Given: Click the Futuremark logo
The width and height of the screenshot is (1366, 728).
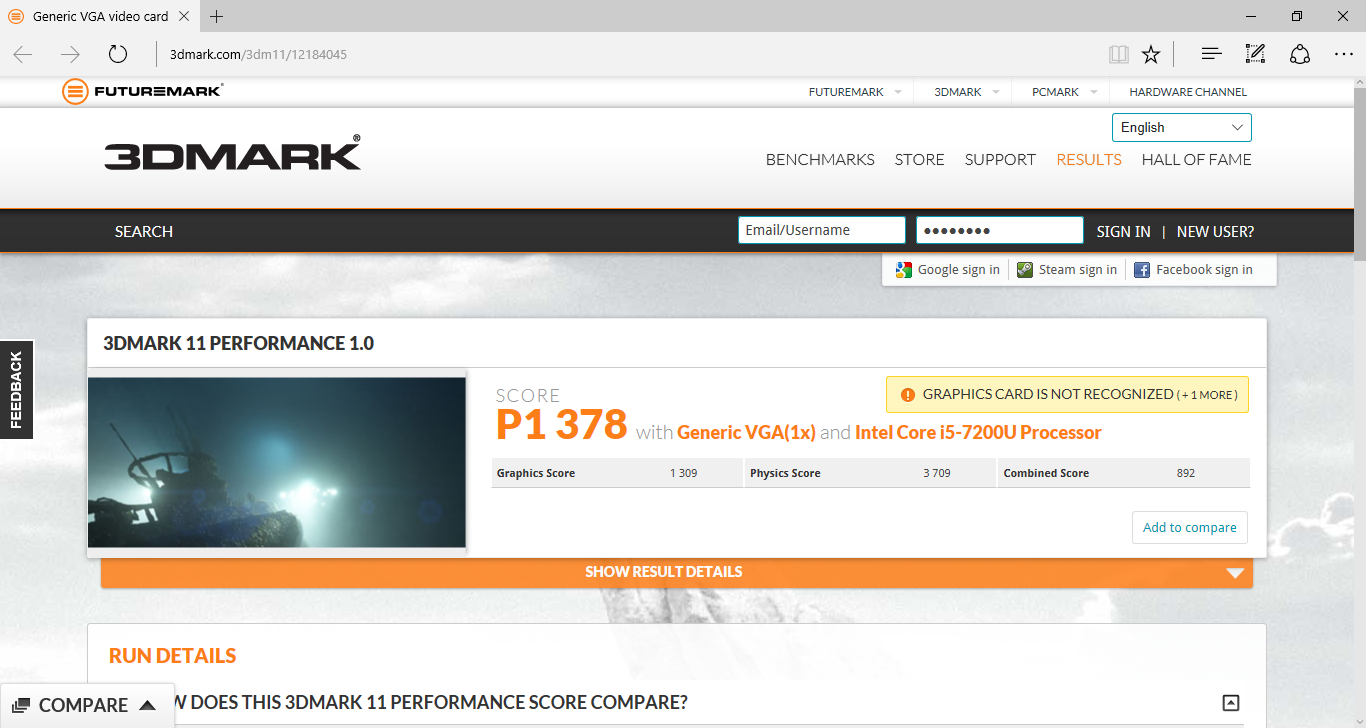Looking at the screenshot, I should coord(142,91).
